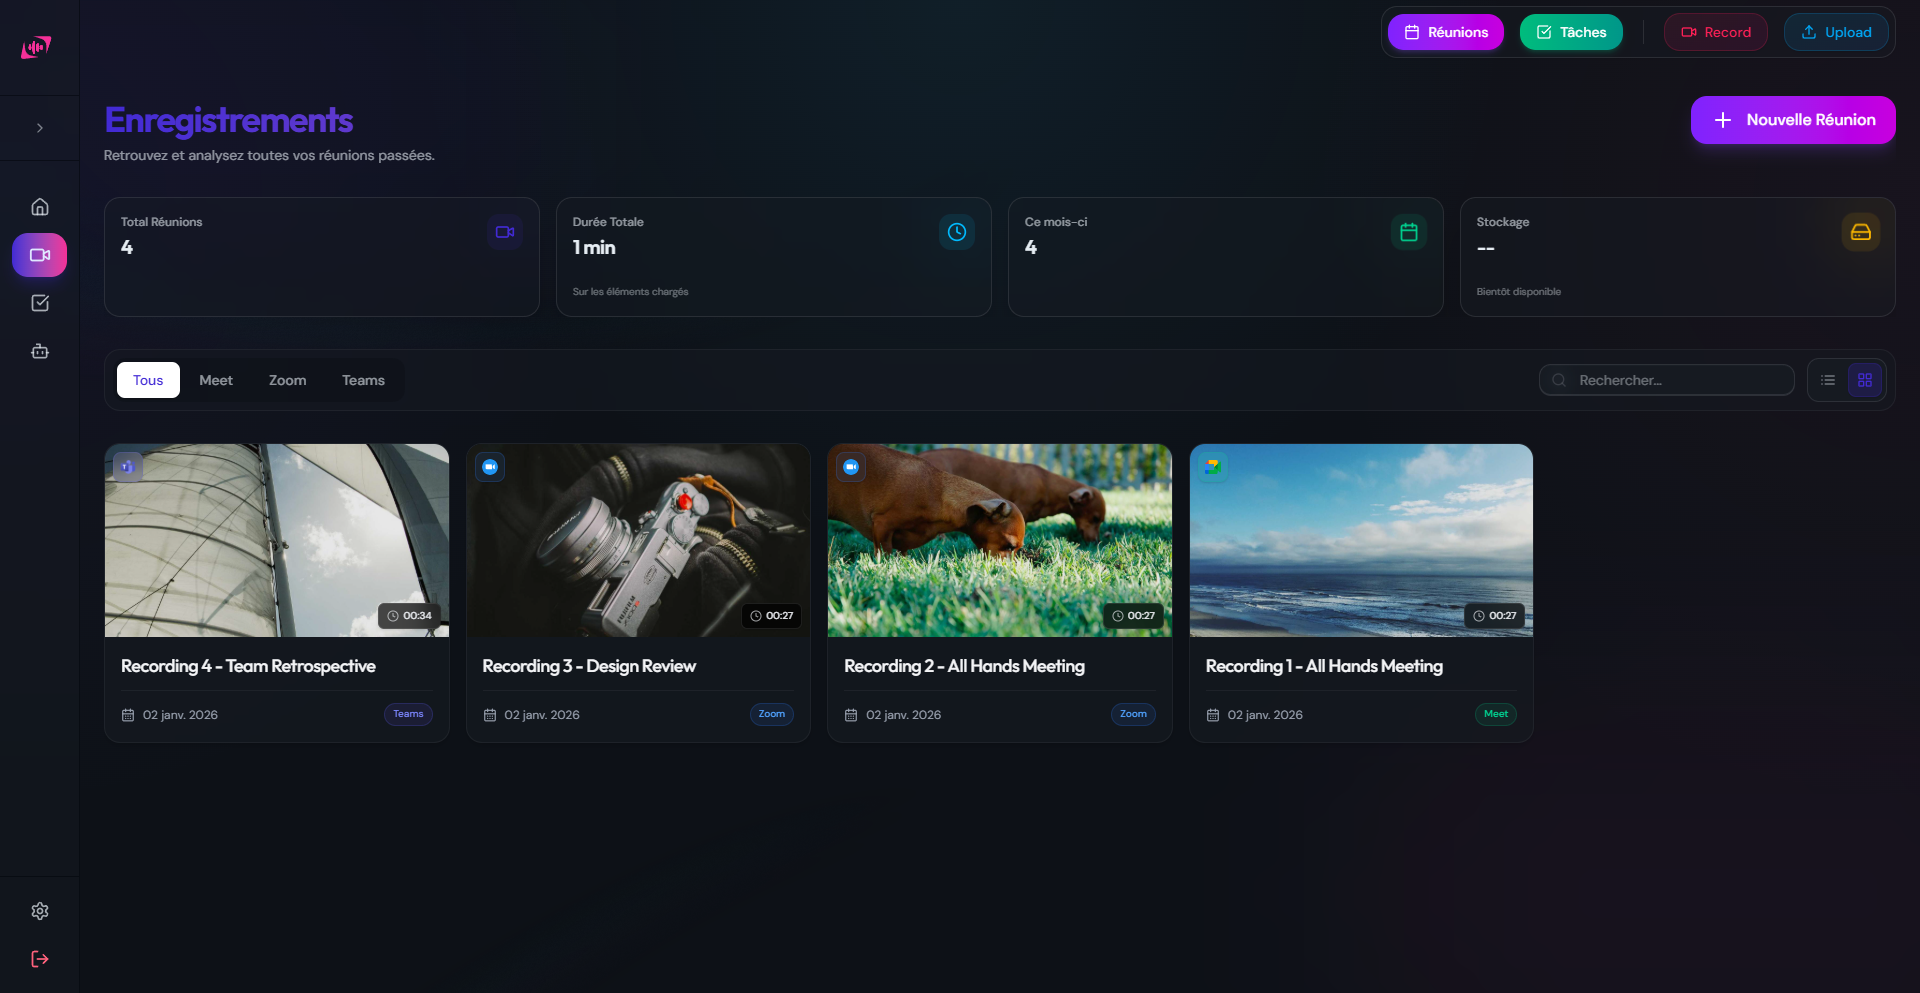Filter recordings by Meet
This screenshot has width=1920, height=993.
216,380
